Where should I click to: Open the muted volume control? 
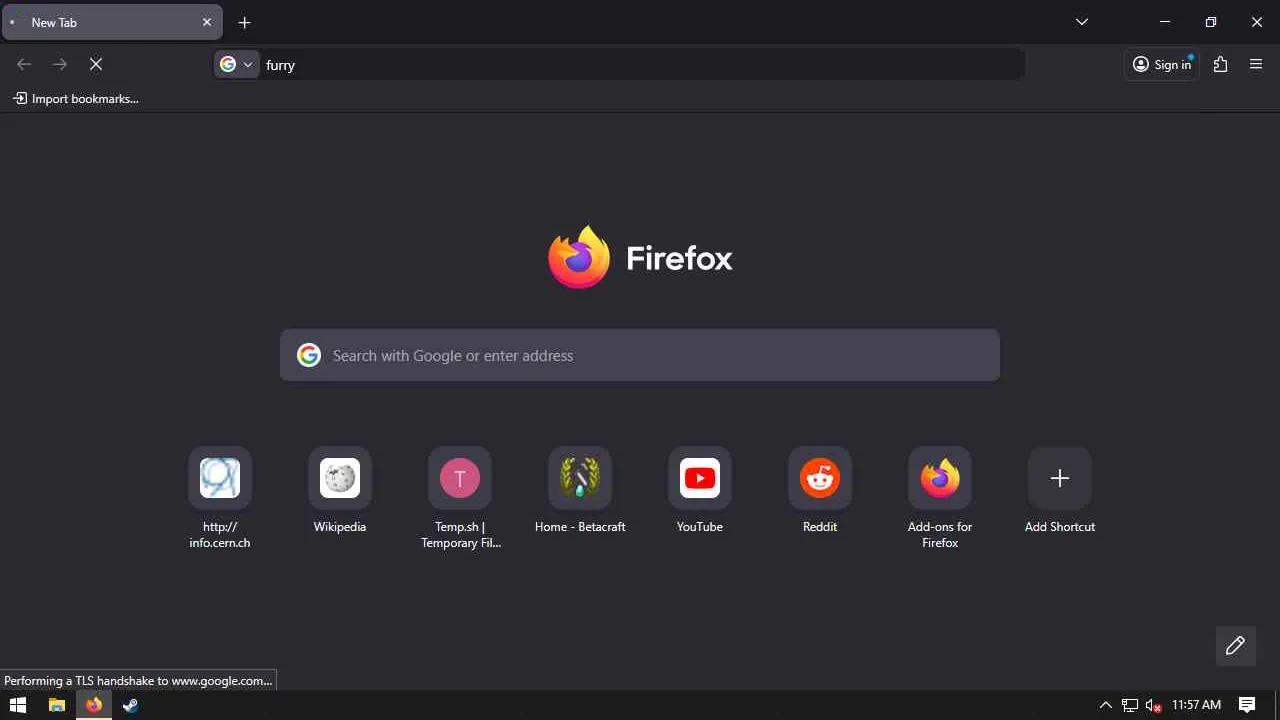[1154, 705]
